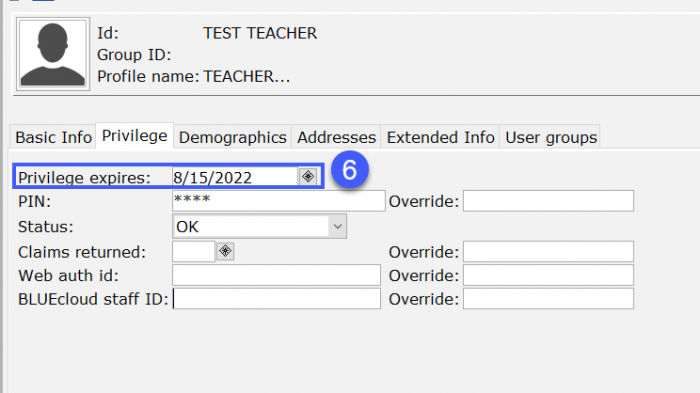Click the user profile photo placeholder
Screen dimensions: 700x393
53,54
